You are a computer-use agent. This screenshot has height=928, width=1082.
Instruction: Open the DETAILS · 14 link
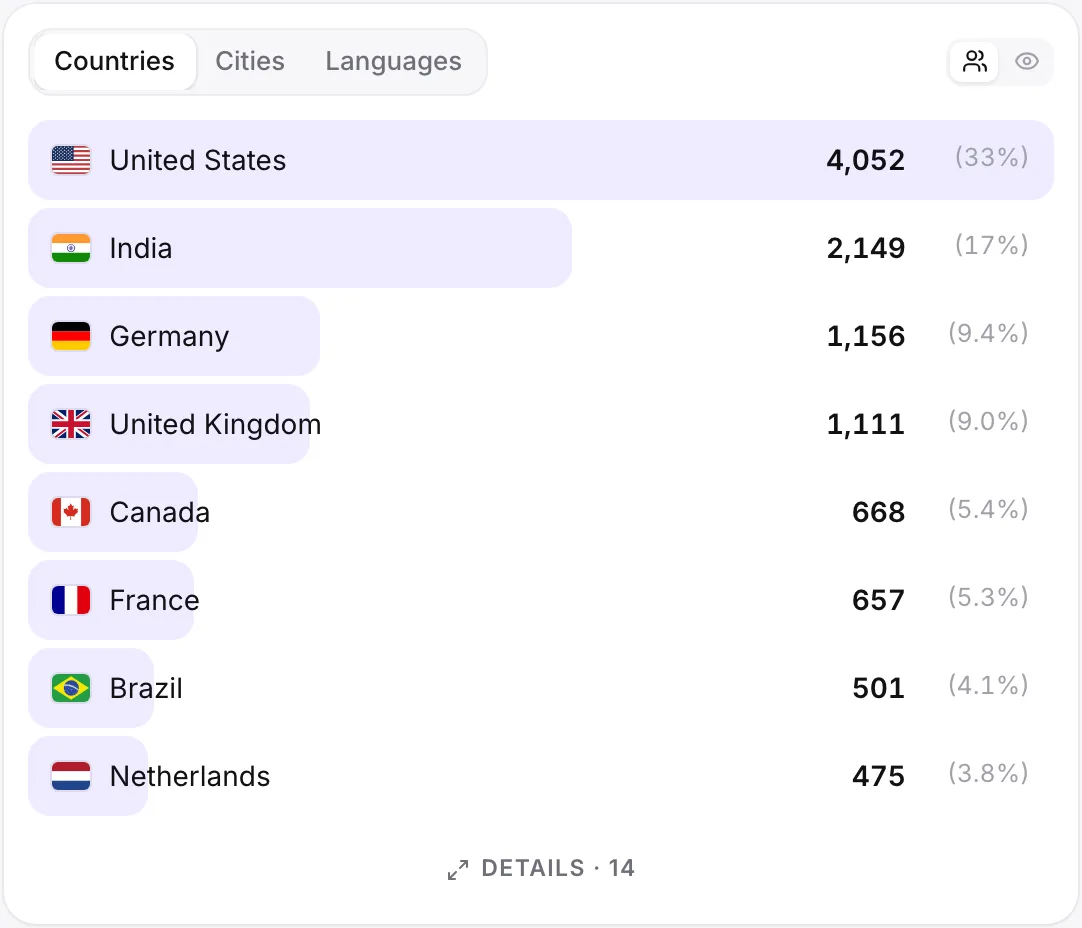pyautogui.click(x=541, y=868)
